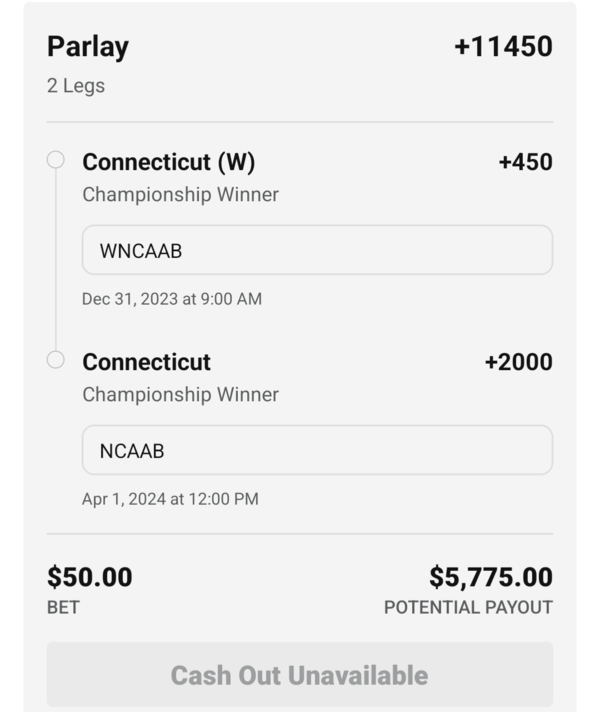
Task: Click the $50.00 bet amount
Action: (x=90, y=577)
